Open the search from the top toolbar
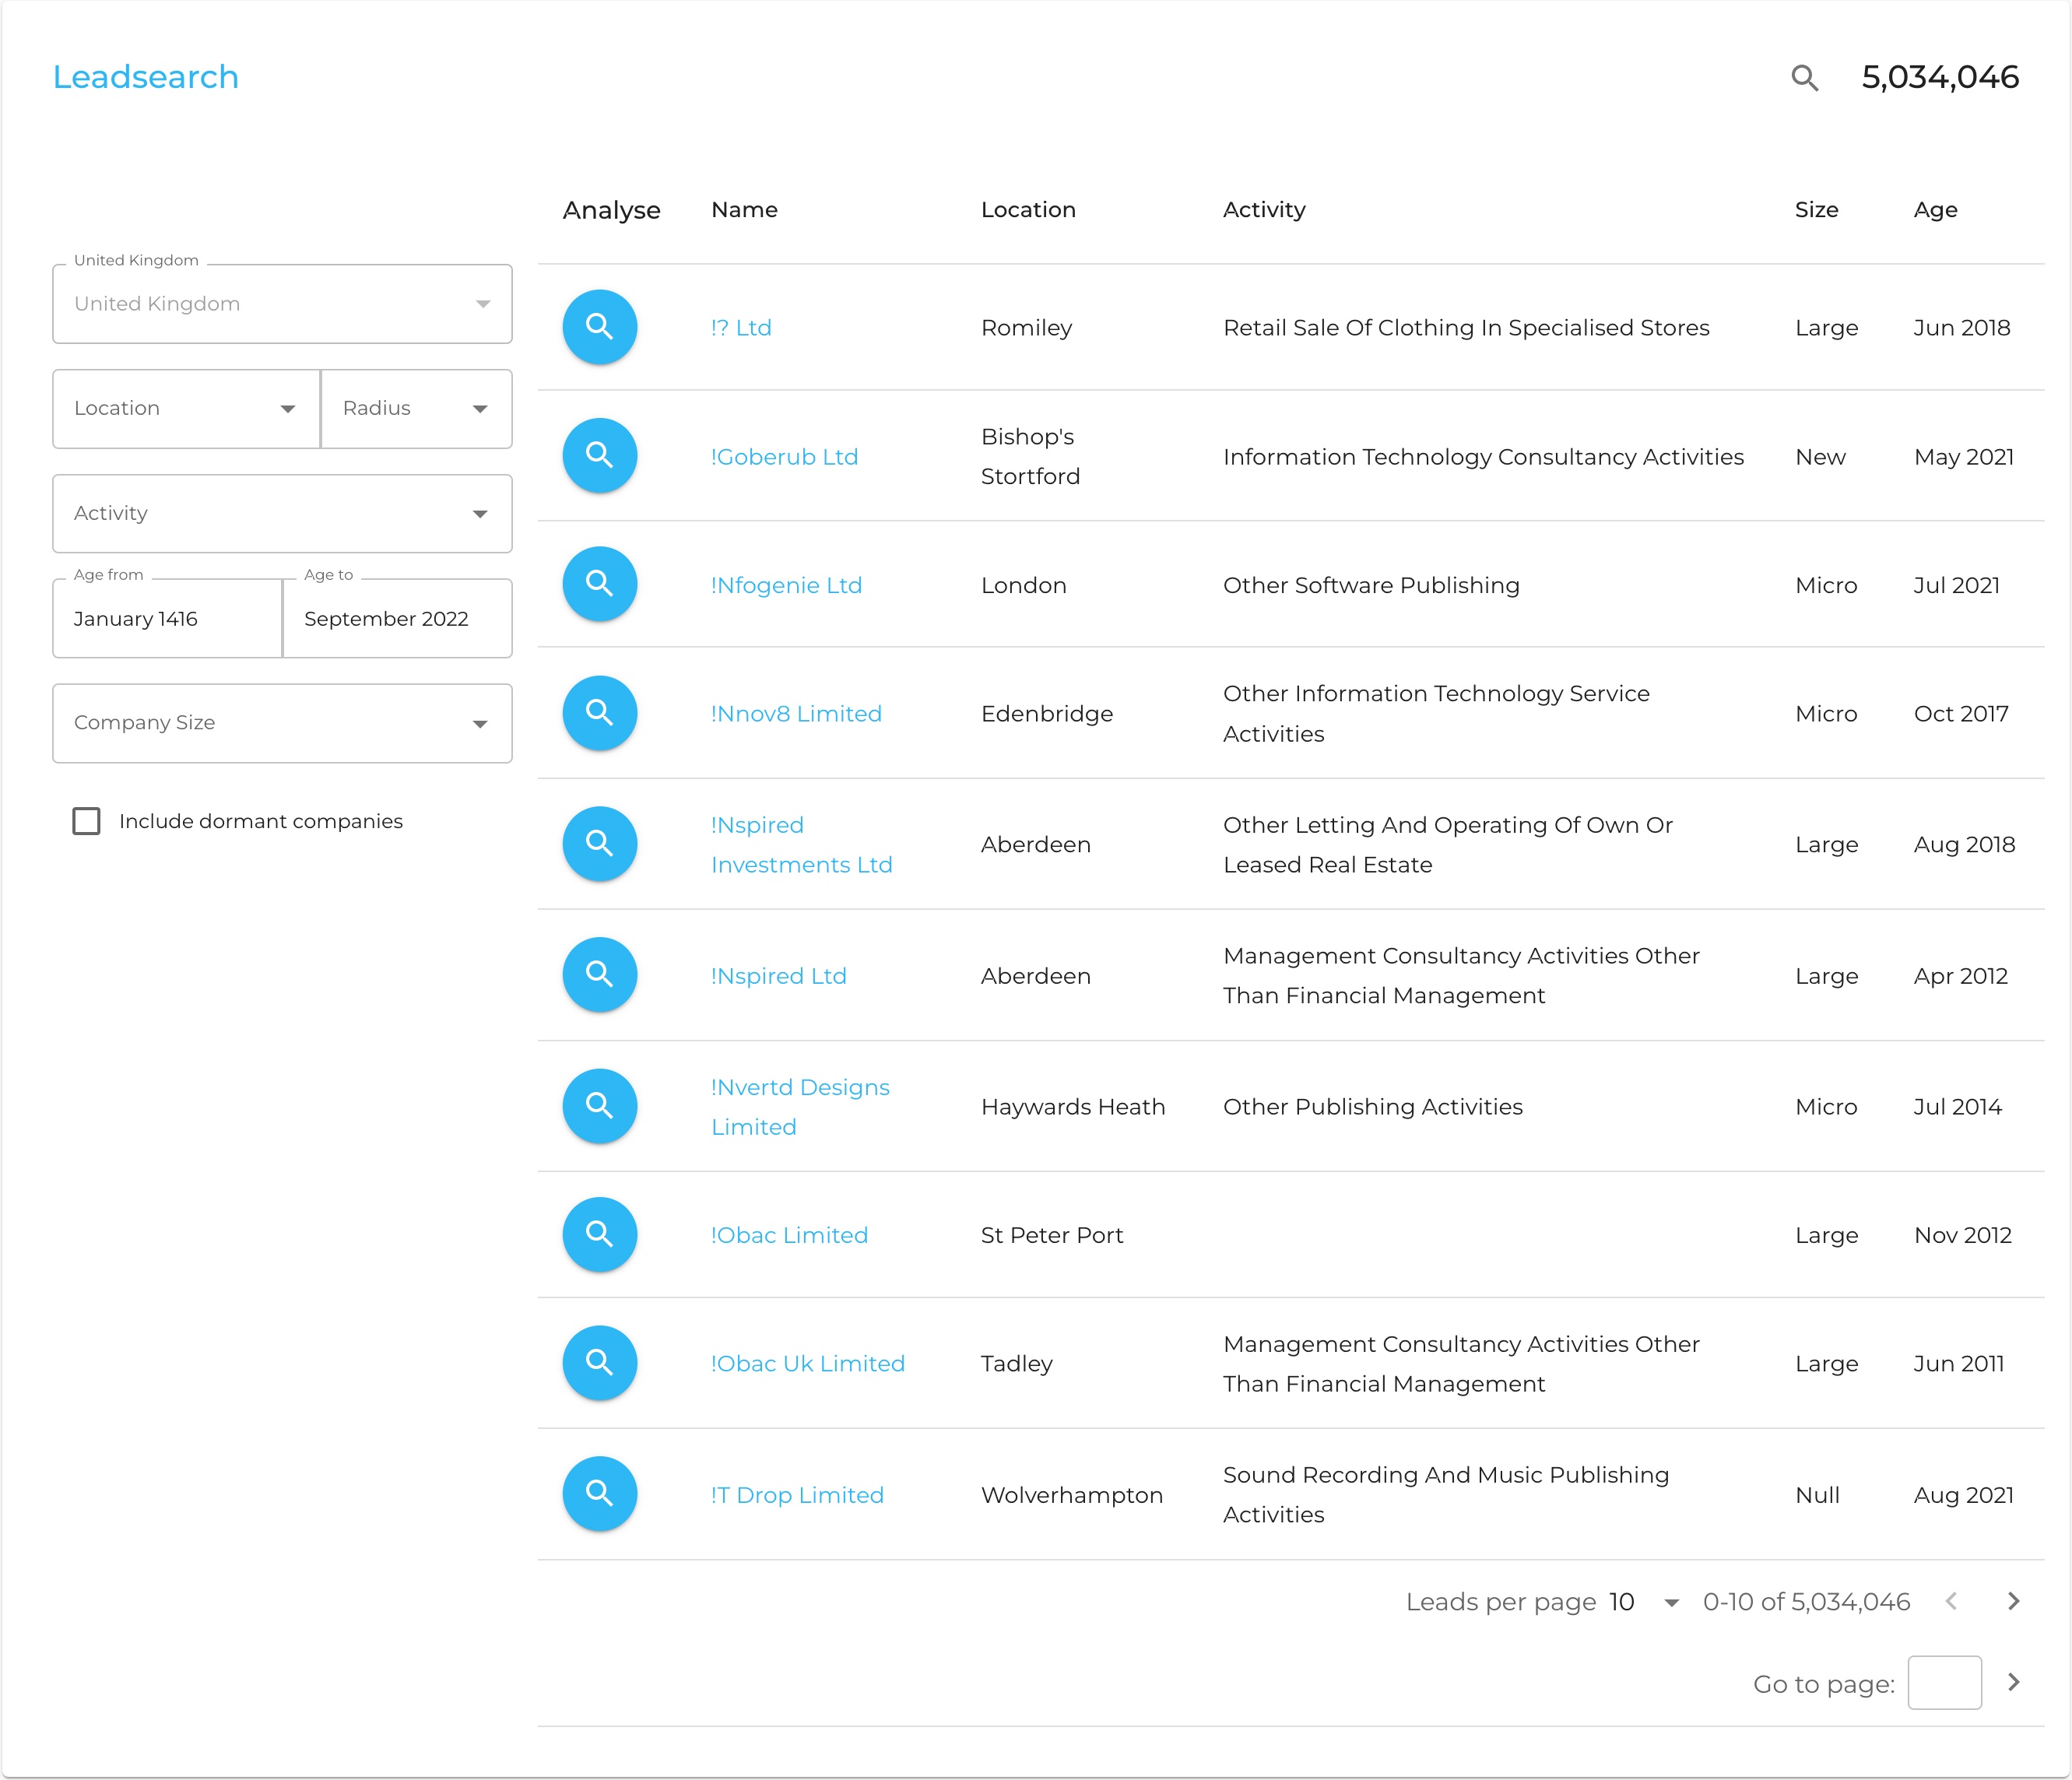 point(1804,77)
